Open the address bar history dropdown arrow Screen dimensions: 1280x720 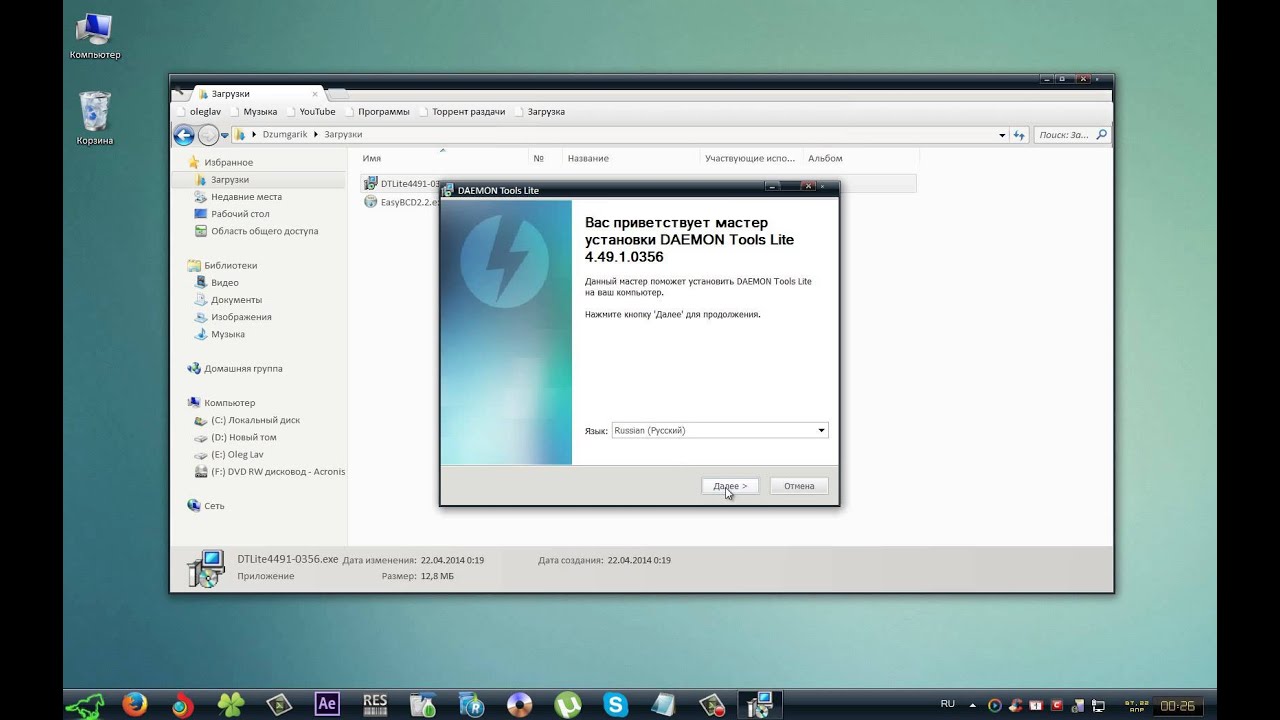(x=1002, y=135)
